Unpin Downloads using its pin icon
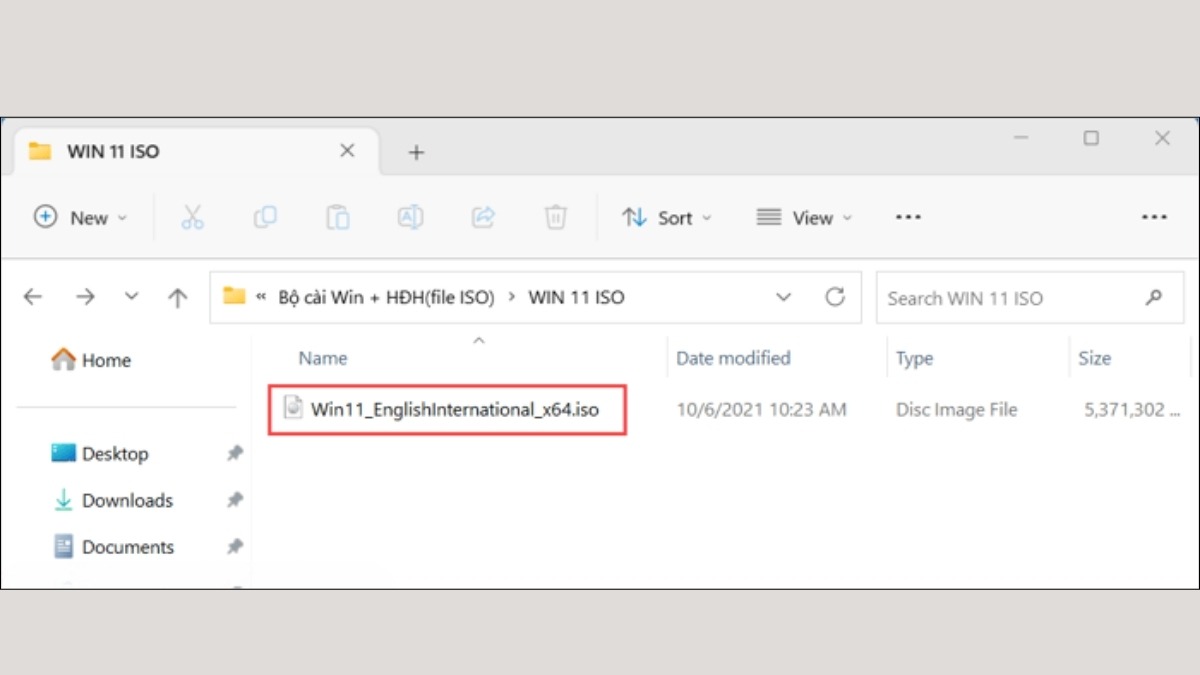This screenshot has height=675, width=1200. [235, 501]
